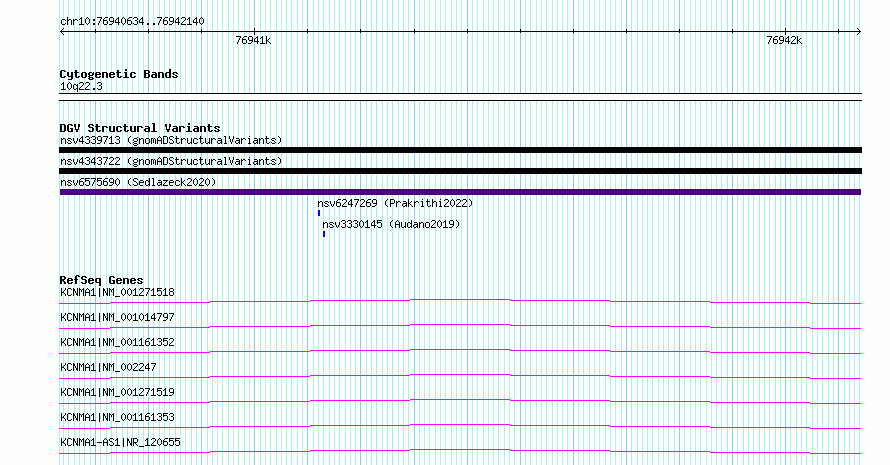Open variant nsv3330145 (Audano2019) label
The width and height of the screenshot is (890, 465).
[x=391, y=224]
